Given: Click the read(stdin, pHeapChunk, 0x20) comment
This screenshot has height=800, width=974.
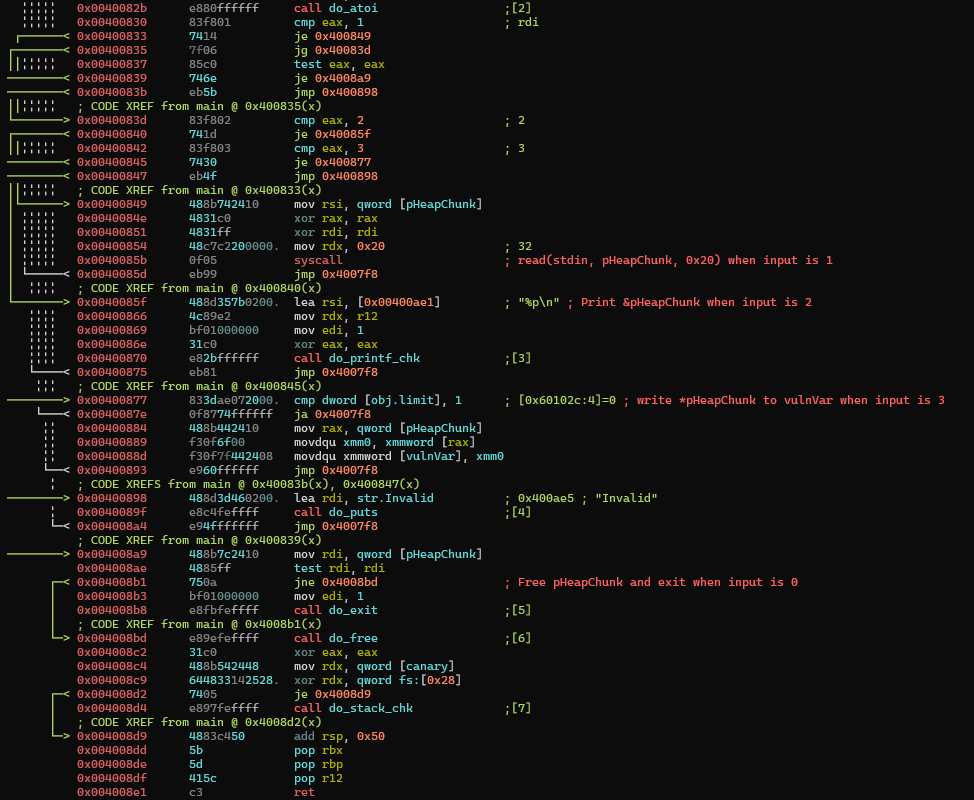Looking at the screenshot, I should pyautogui.click(x=668, y=260).
